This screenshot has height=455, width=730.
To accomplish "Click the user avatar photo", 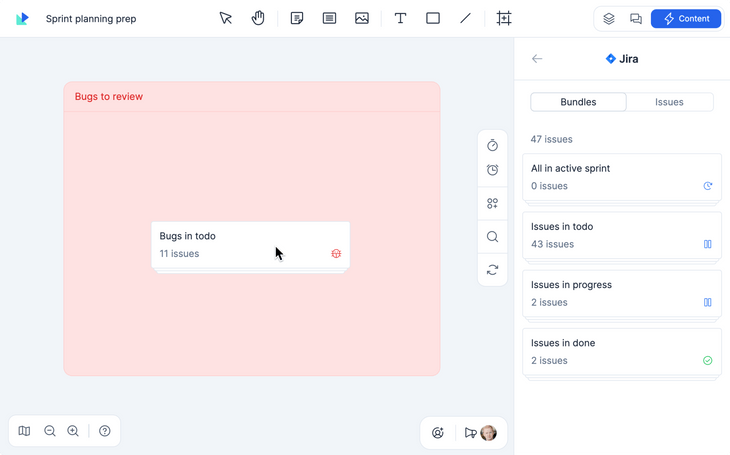I will pyautogui.click(x=488, y=433).
